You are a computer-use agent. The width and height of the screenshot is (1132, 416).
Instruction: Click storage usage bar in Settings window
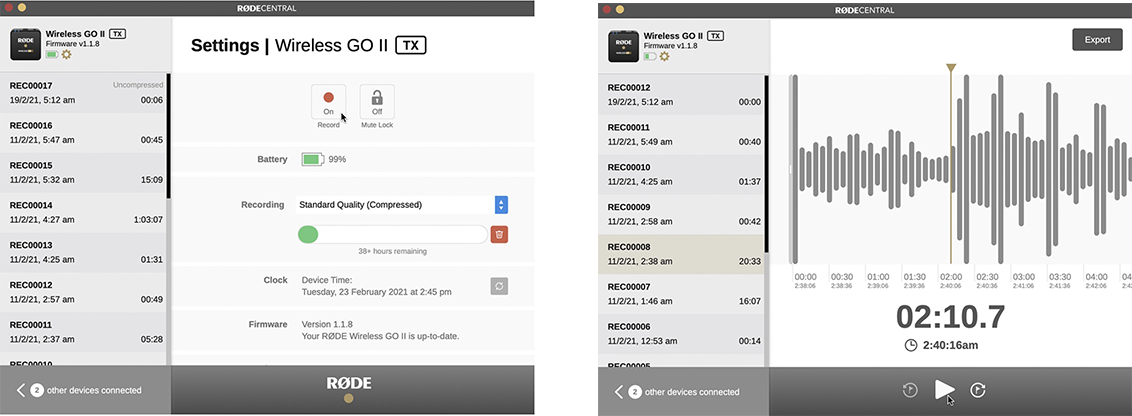click(393, 234)
